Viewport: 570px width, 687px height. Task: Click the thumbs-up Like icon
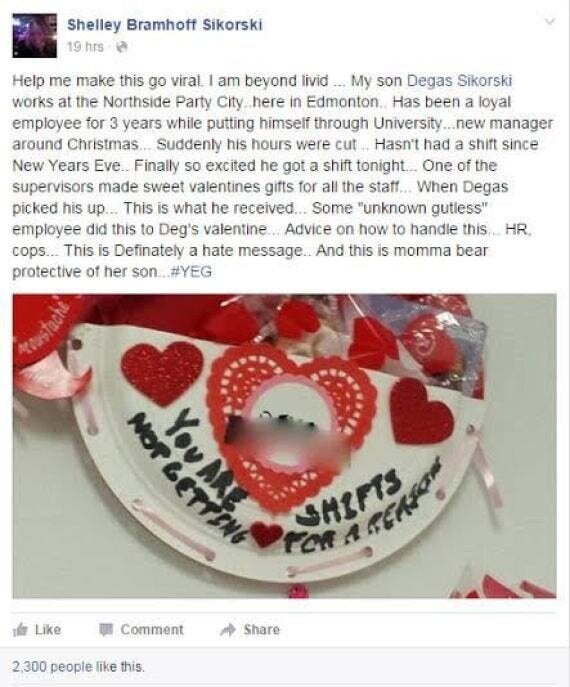(x=20, y=630)
